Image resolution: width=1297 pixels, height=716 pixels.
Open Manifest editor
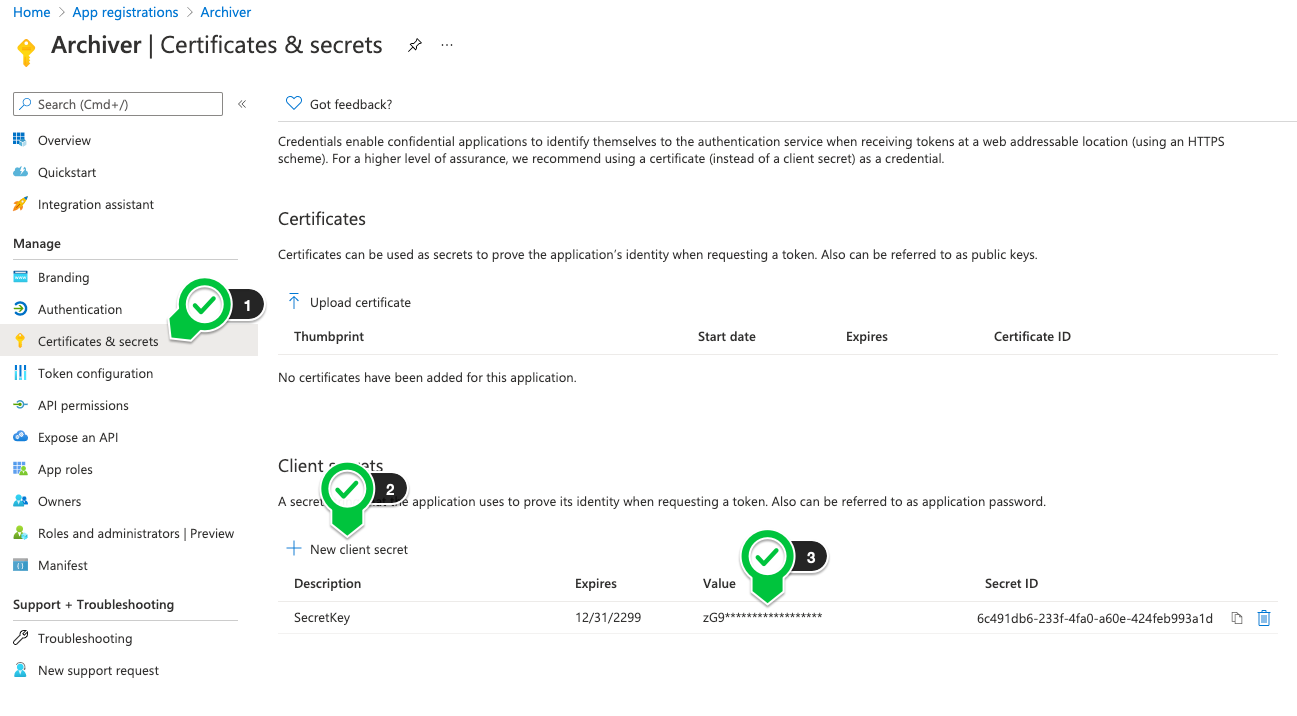coord(63,565)
